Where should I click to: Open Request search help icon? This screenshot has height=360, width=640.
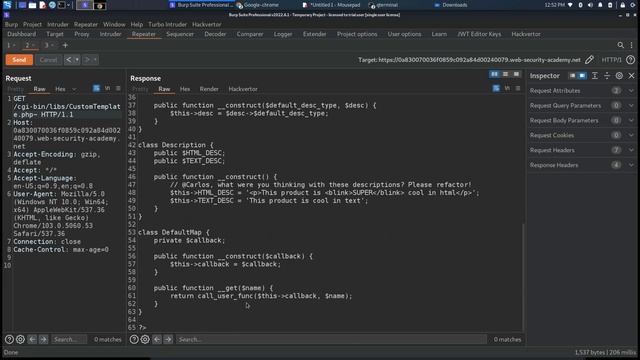coord(9,339)
